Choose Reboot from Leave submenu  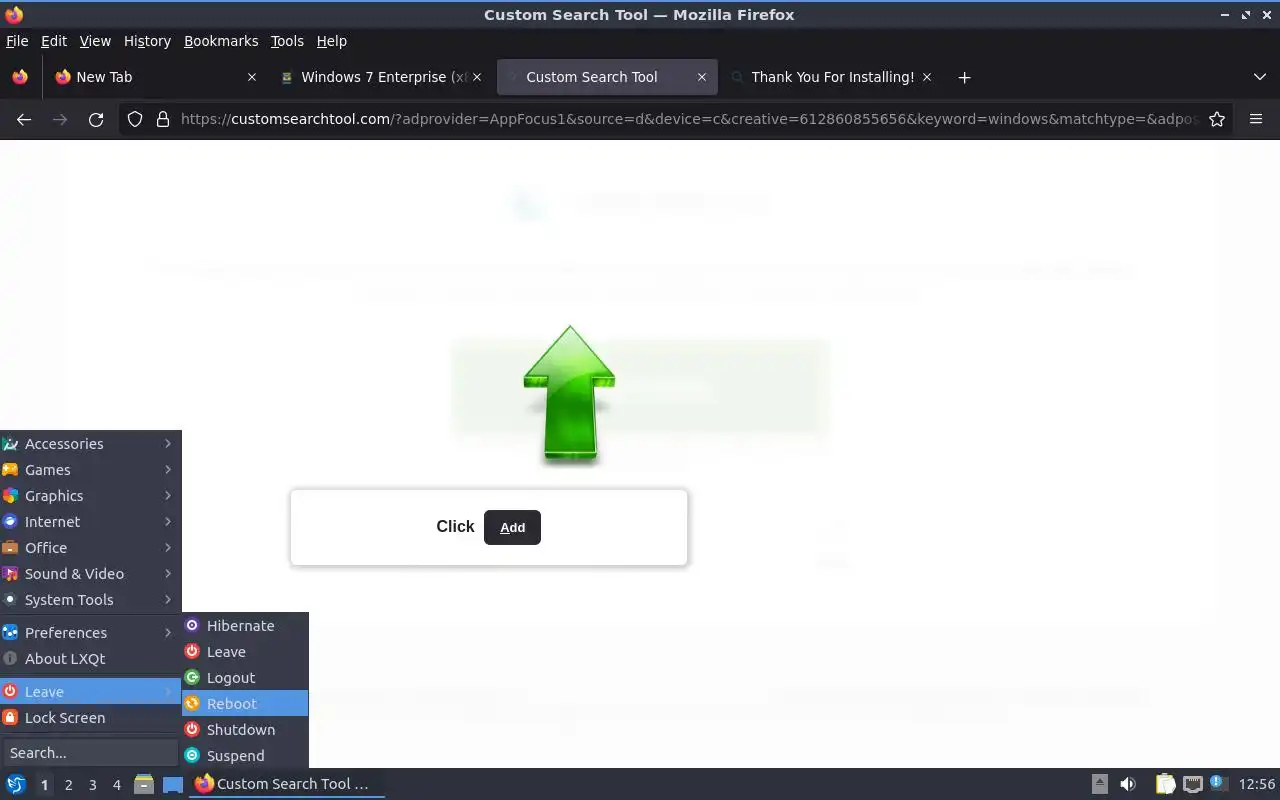click(x=245, y=704)
